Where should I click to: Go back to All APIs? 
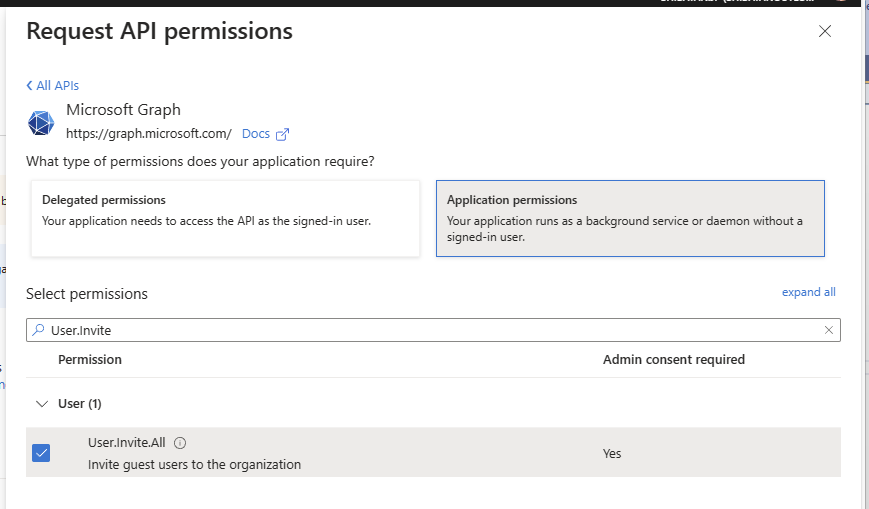pyautogui.click(x=53, y=86)
